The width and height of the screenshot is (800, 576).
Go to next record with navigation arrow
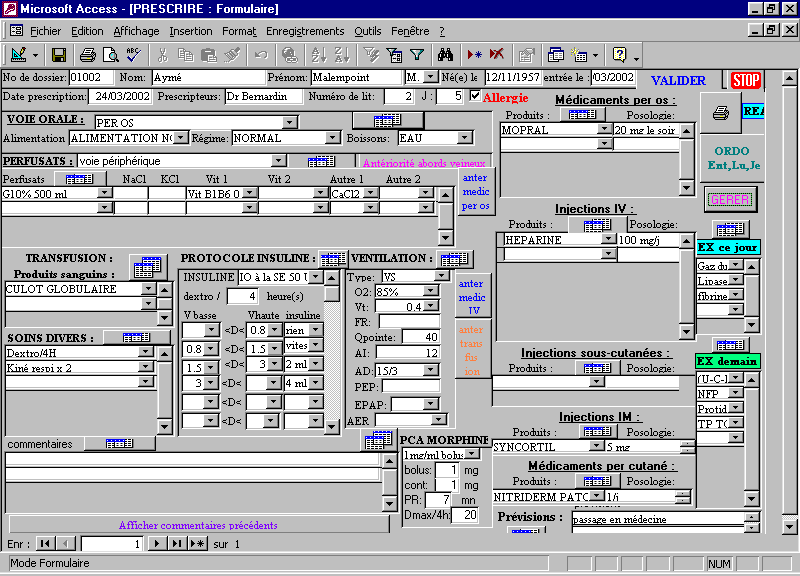tap(157, 544)
